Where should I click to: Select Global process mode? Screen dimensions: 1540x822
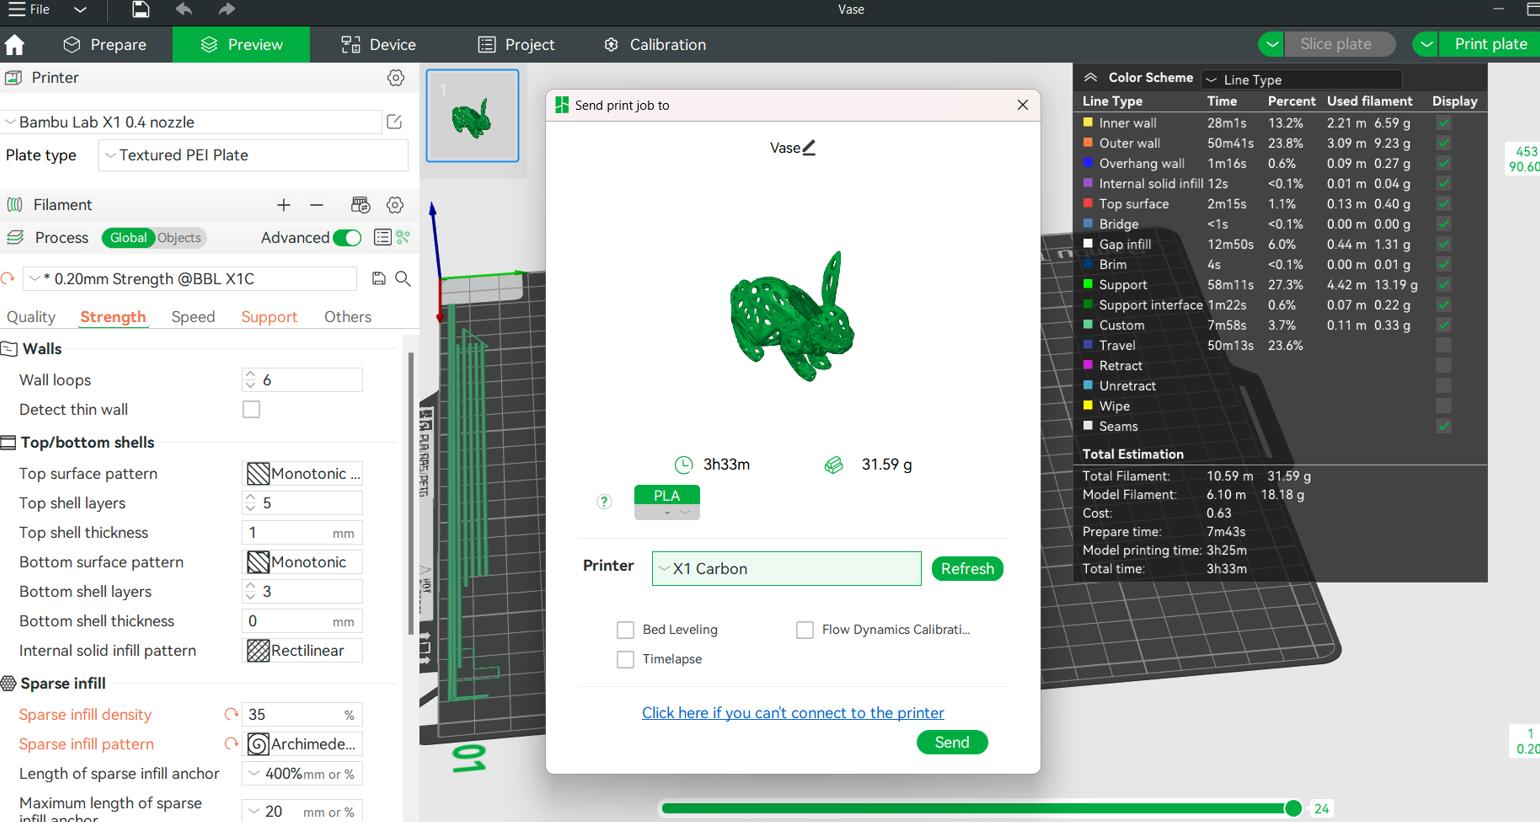[128, 238]
